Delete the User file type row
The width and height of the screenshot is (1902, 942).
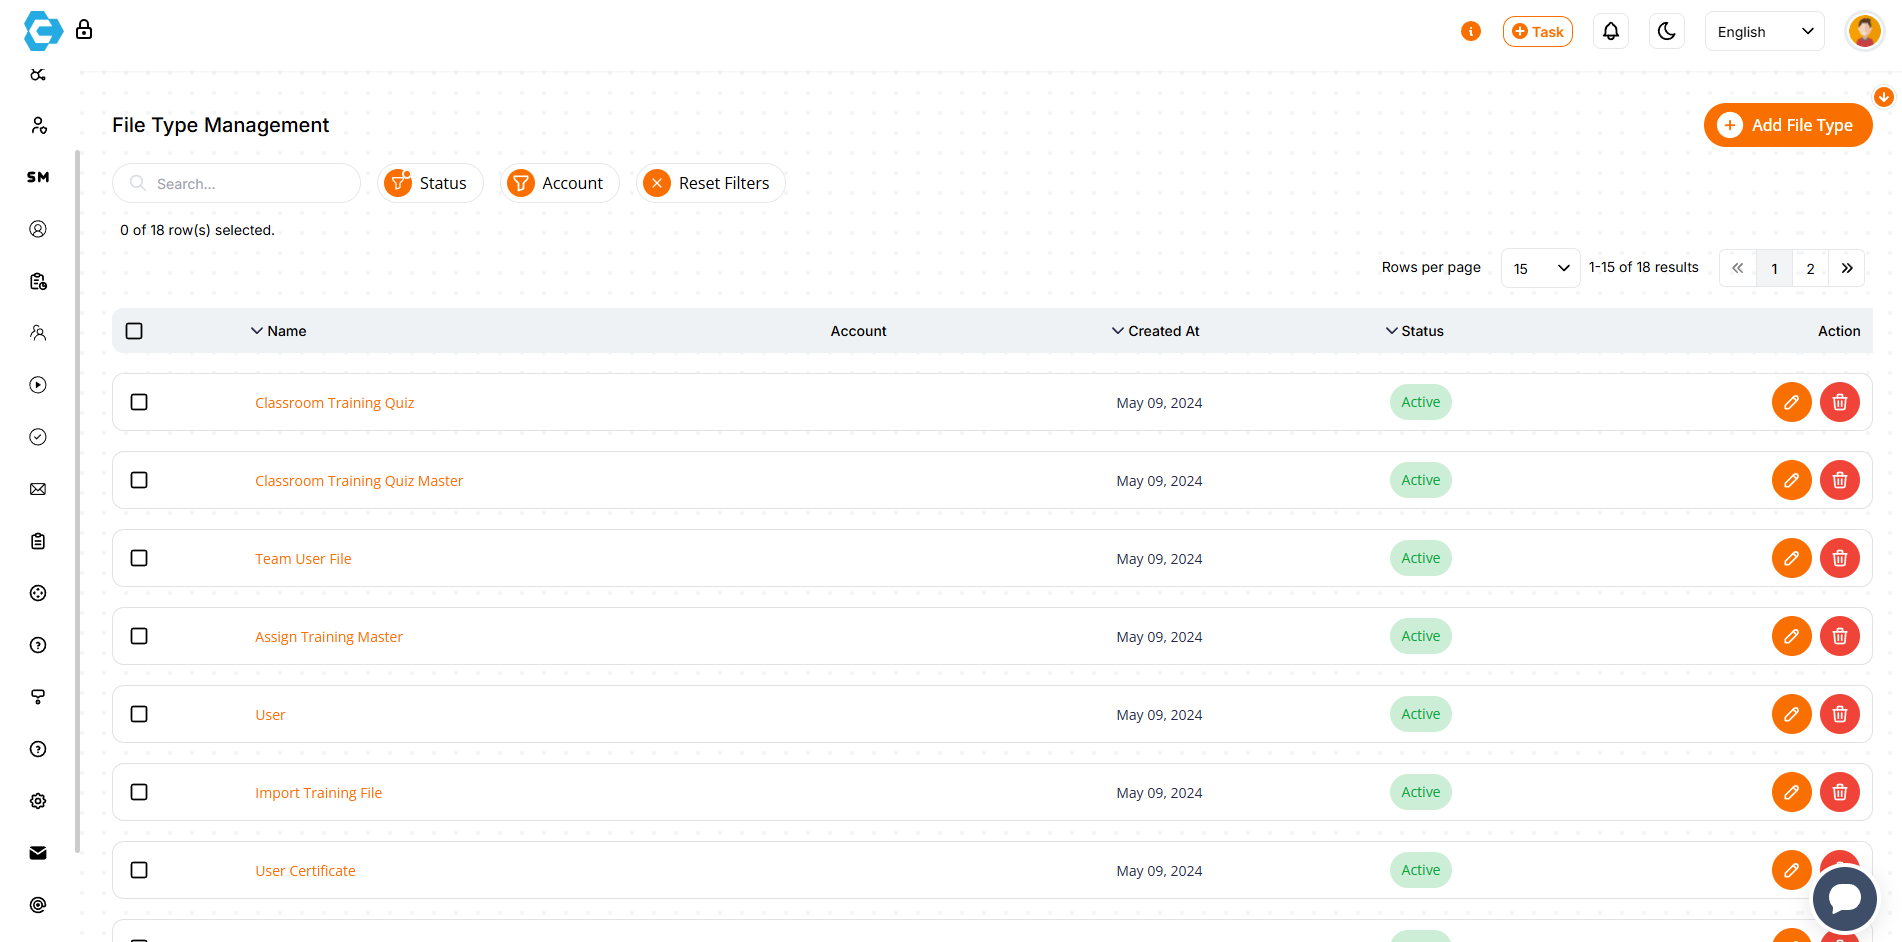tap(1839, 714)
